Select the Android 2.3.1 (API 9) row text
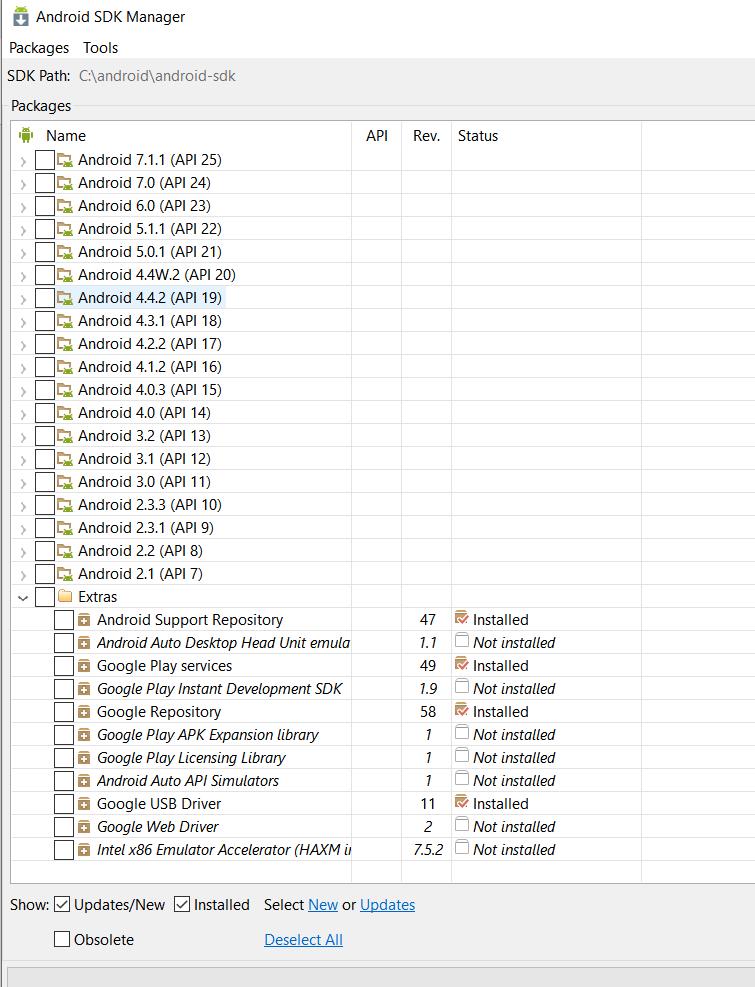The height and width of the screenshot is (987, 755). coord(145,527)
